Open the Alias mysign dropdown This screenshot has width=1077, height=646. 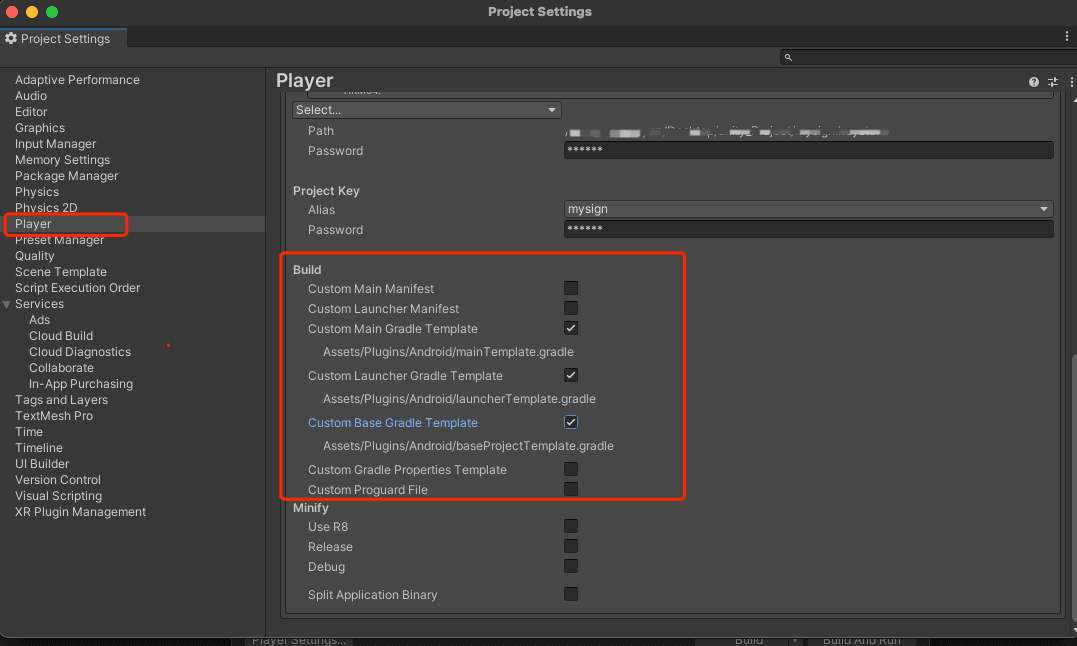808,209
